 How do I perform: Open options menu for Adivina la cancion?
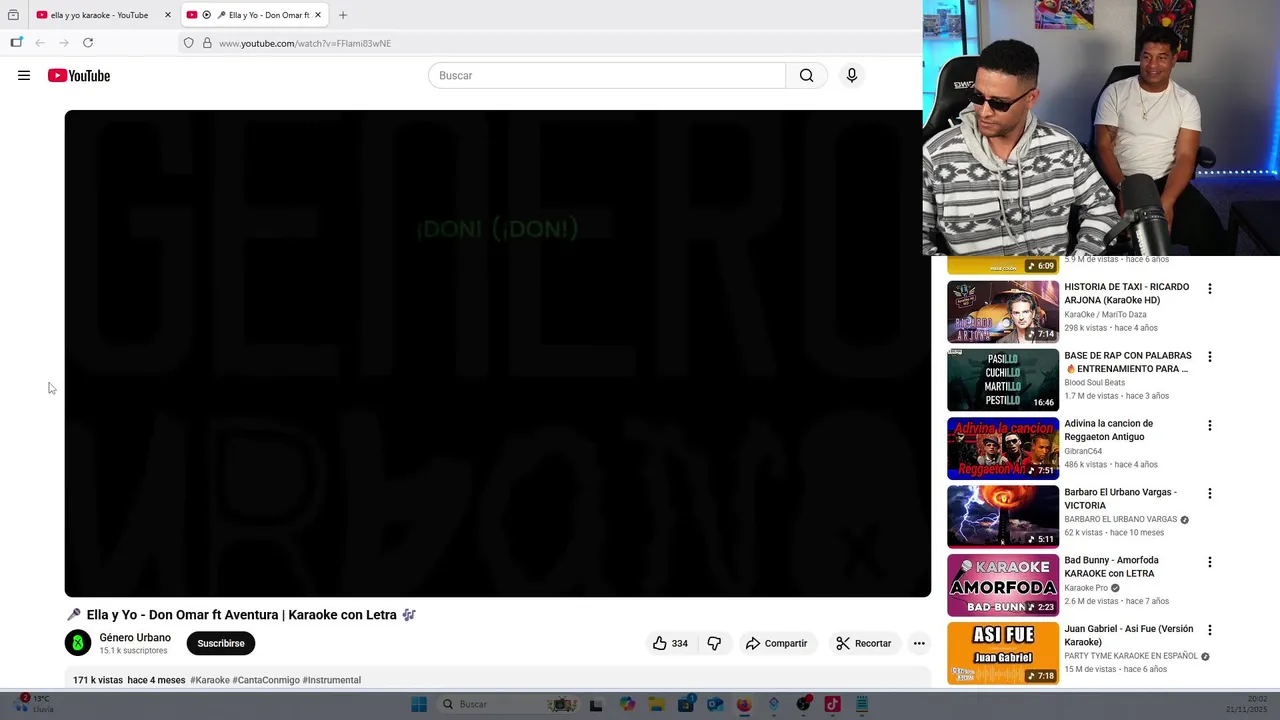pyautogui.click(x=1210, y=425)
